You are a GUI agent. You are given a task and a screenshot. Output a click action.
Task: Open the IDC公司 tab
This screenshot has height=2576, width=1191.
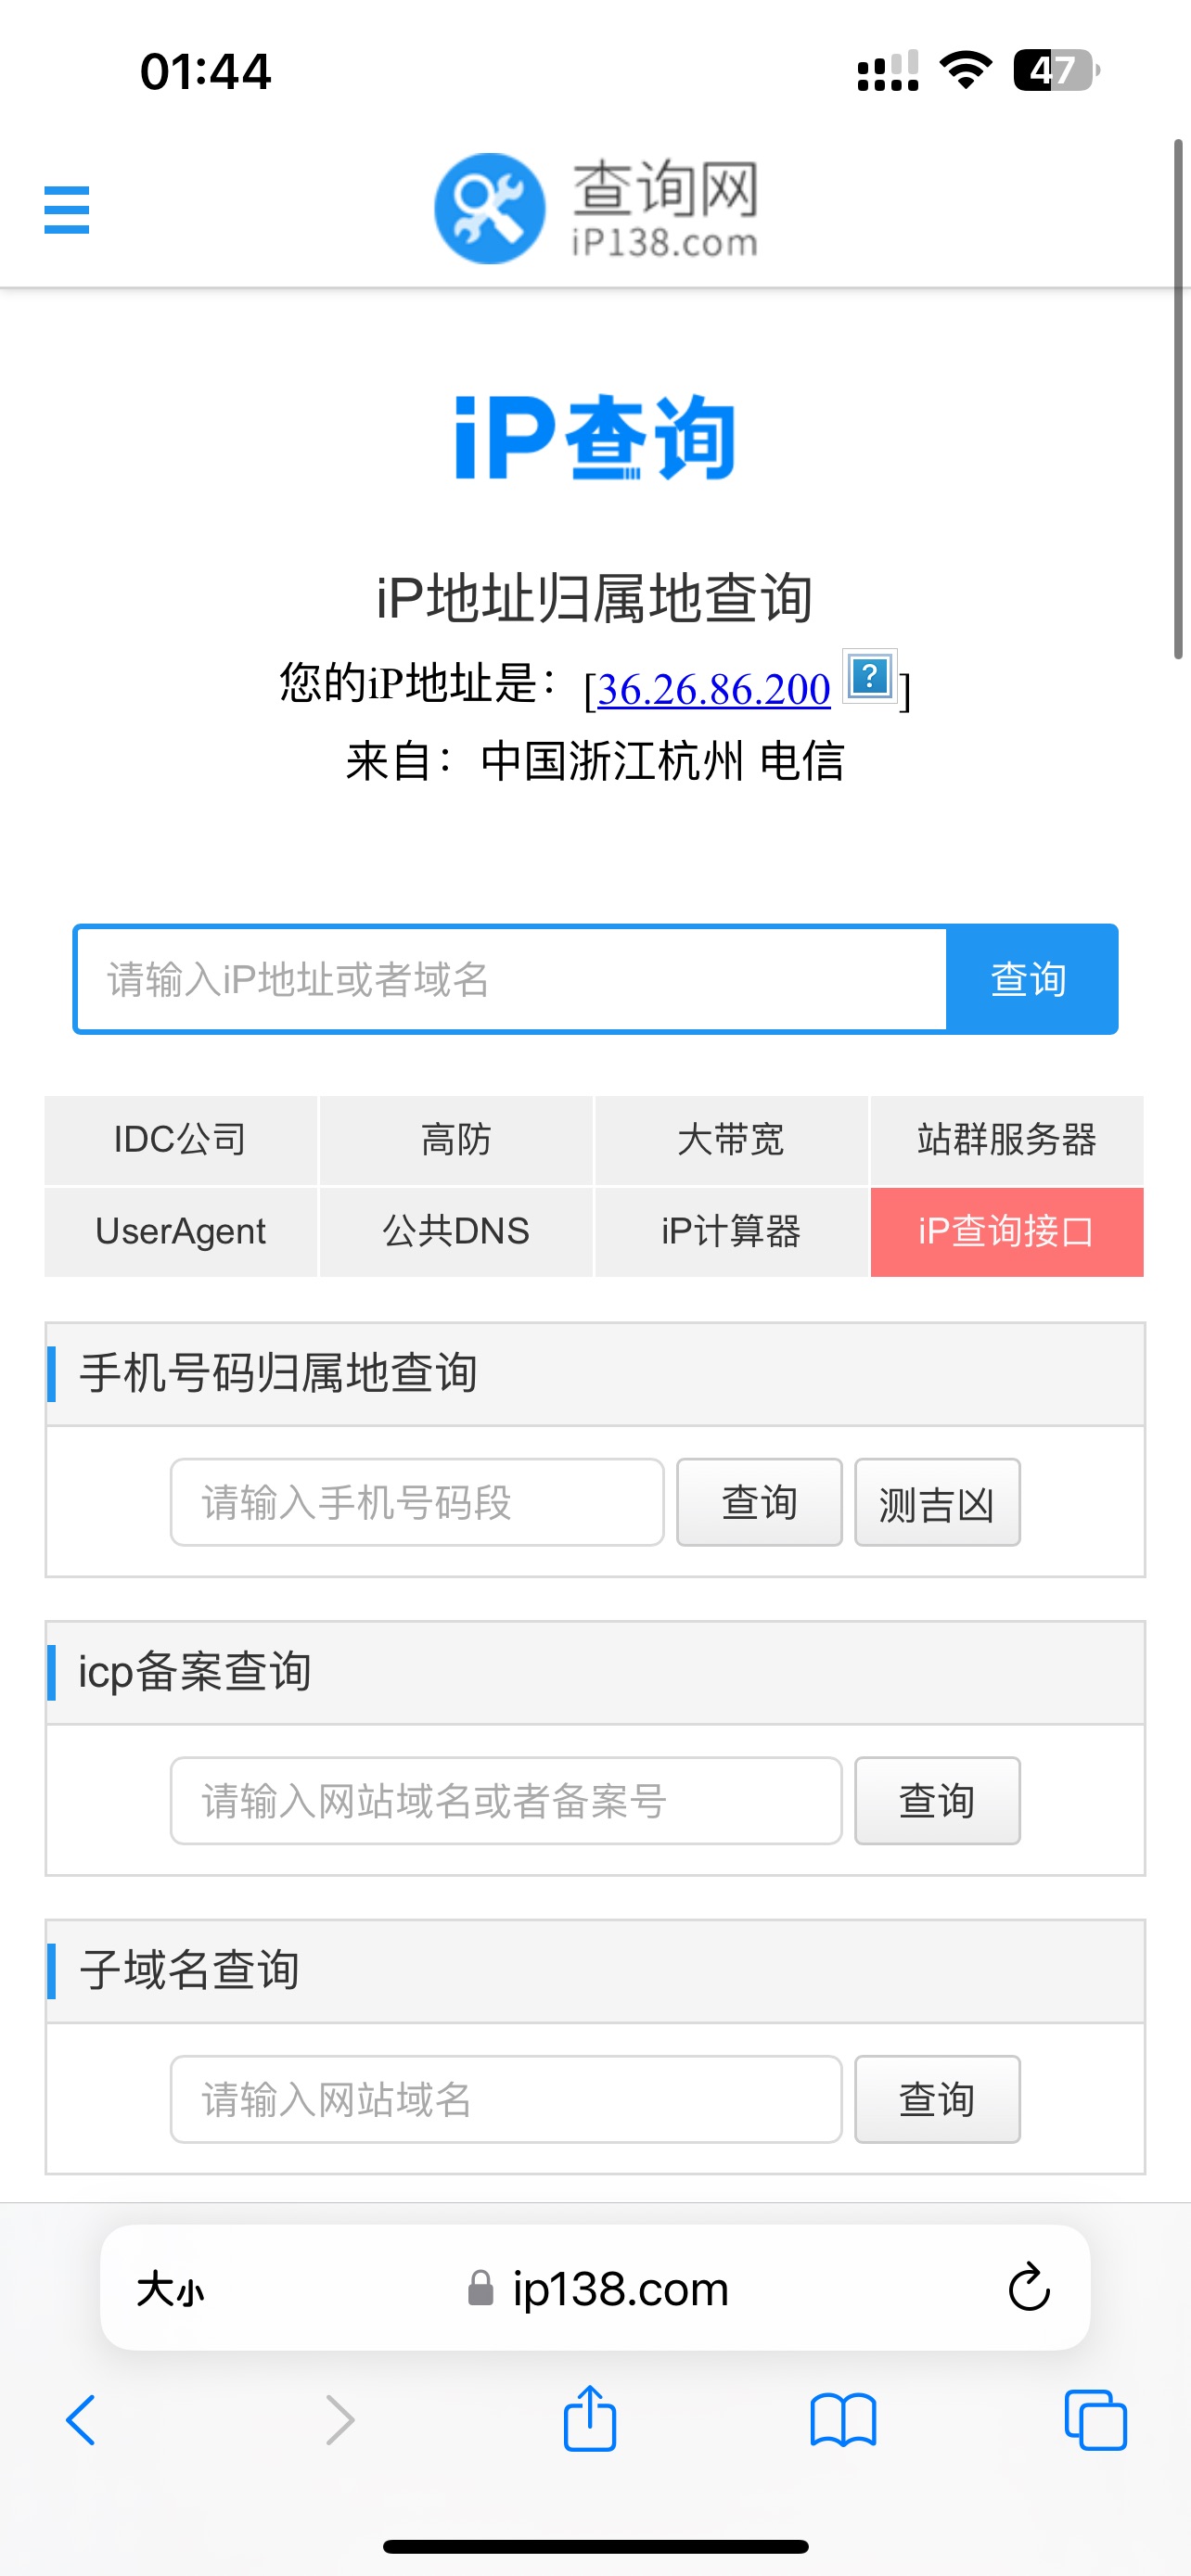[181, 1139]
